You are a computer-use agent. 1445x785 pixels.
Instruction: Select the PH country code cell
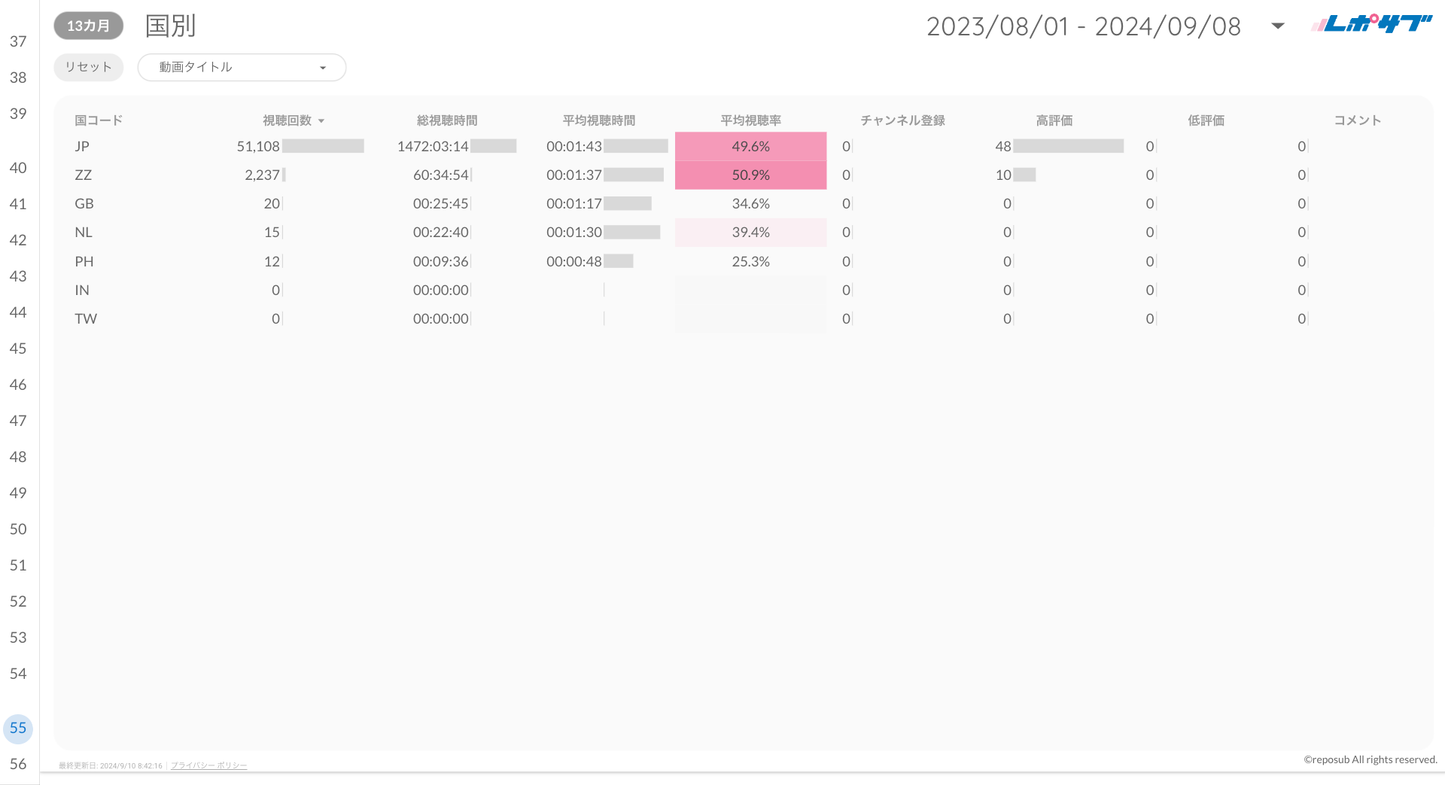84,261
